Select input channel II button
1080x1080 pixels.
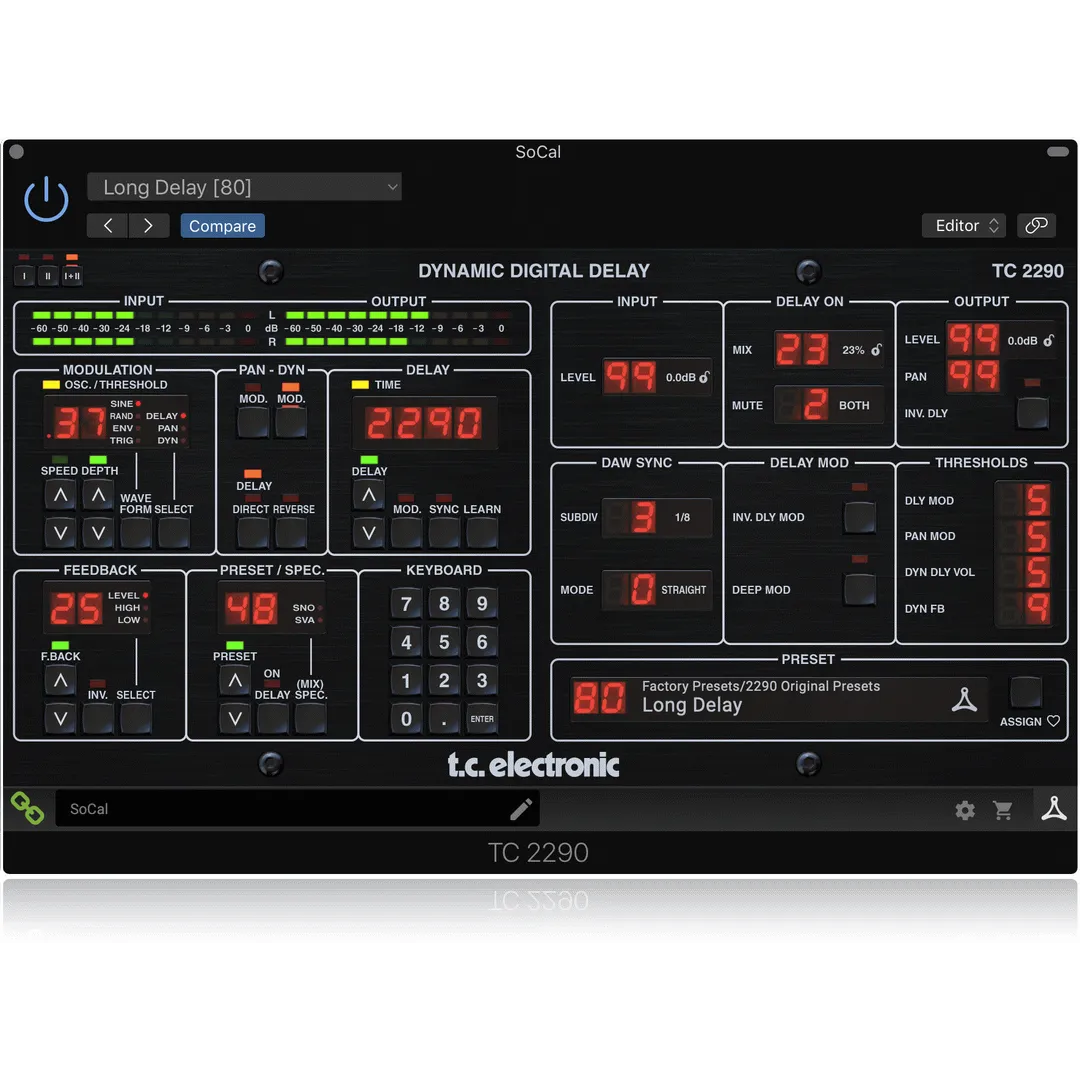pyautogui.click(x=48, y=276)
